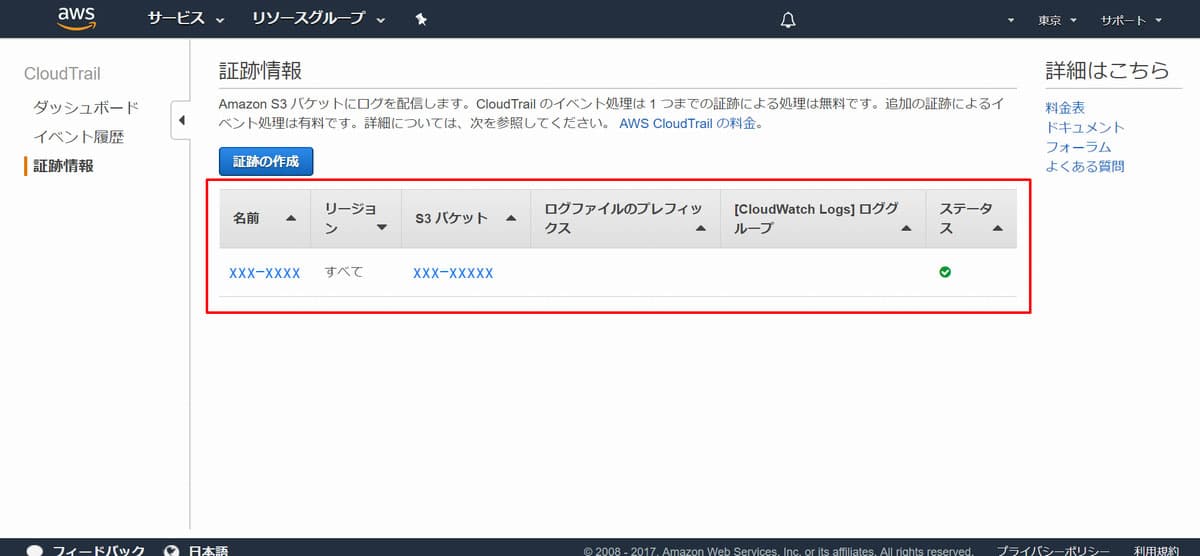This screenshot has width=1200, height=556.
Task: Go to ダッシュボード in sidebar
Action: [x=86, y=108]
